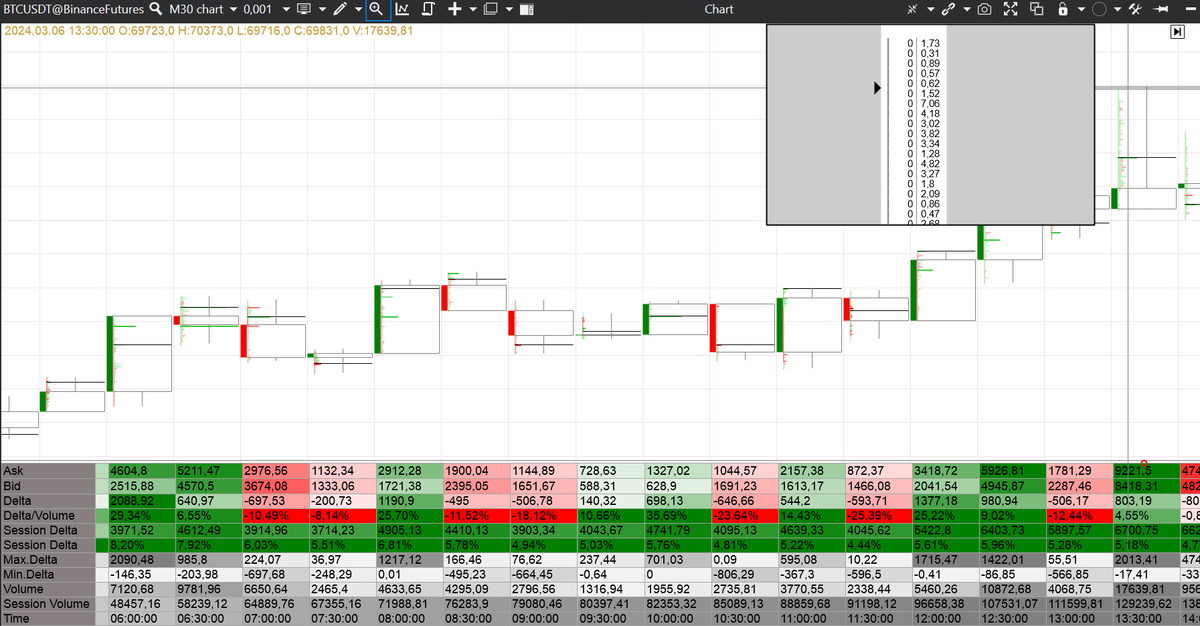Add a new indicator with the plus icon

[452, 9]
